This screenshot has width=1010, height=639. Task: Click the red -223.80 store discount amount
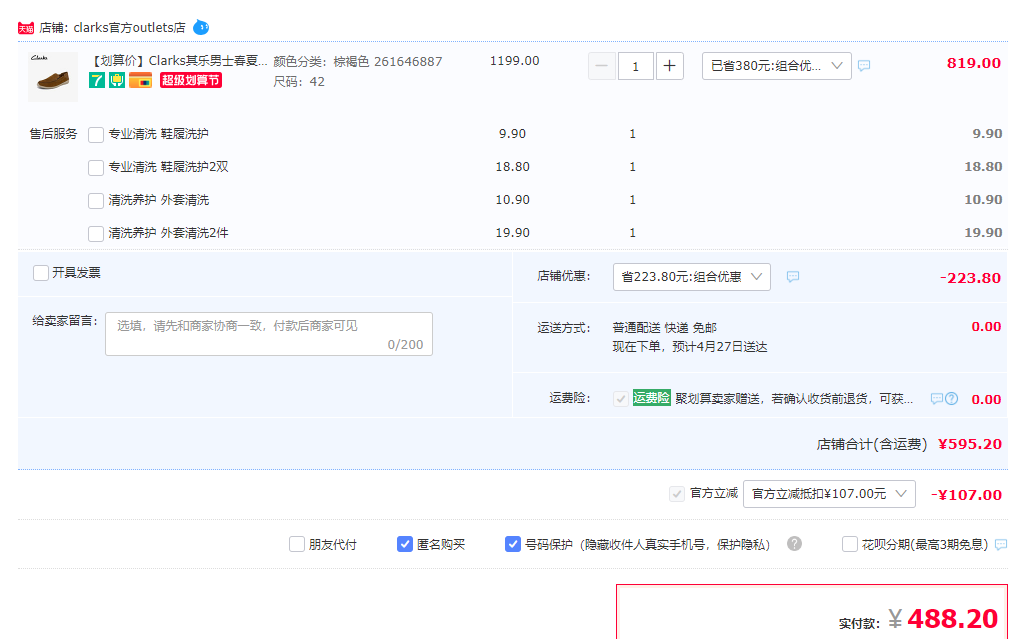[970, 278]
